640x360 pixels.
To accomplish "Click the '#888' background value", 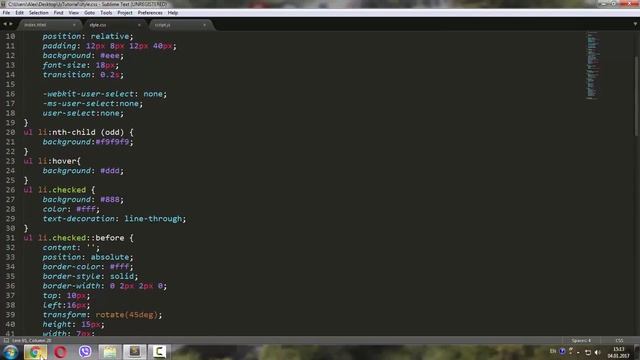I will pyautogui.click(x=110, y=200).
